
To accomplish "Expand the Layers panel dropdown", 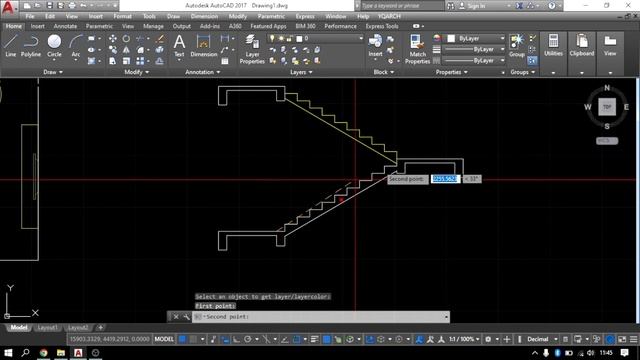I will (x=301, y=72).
